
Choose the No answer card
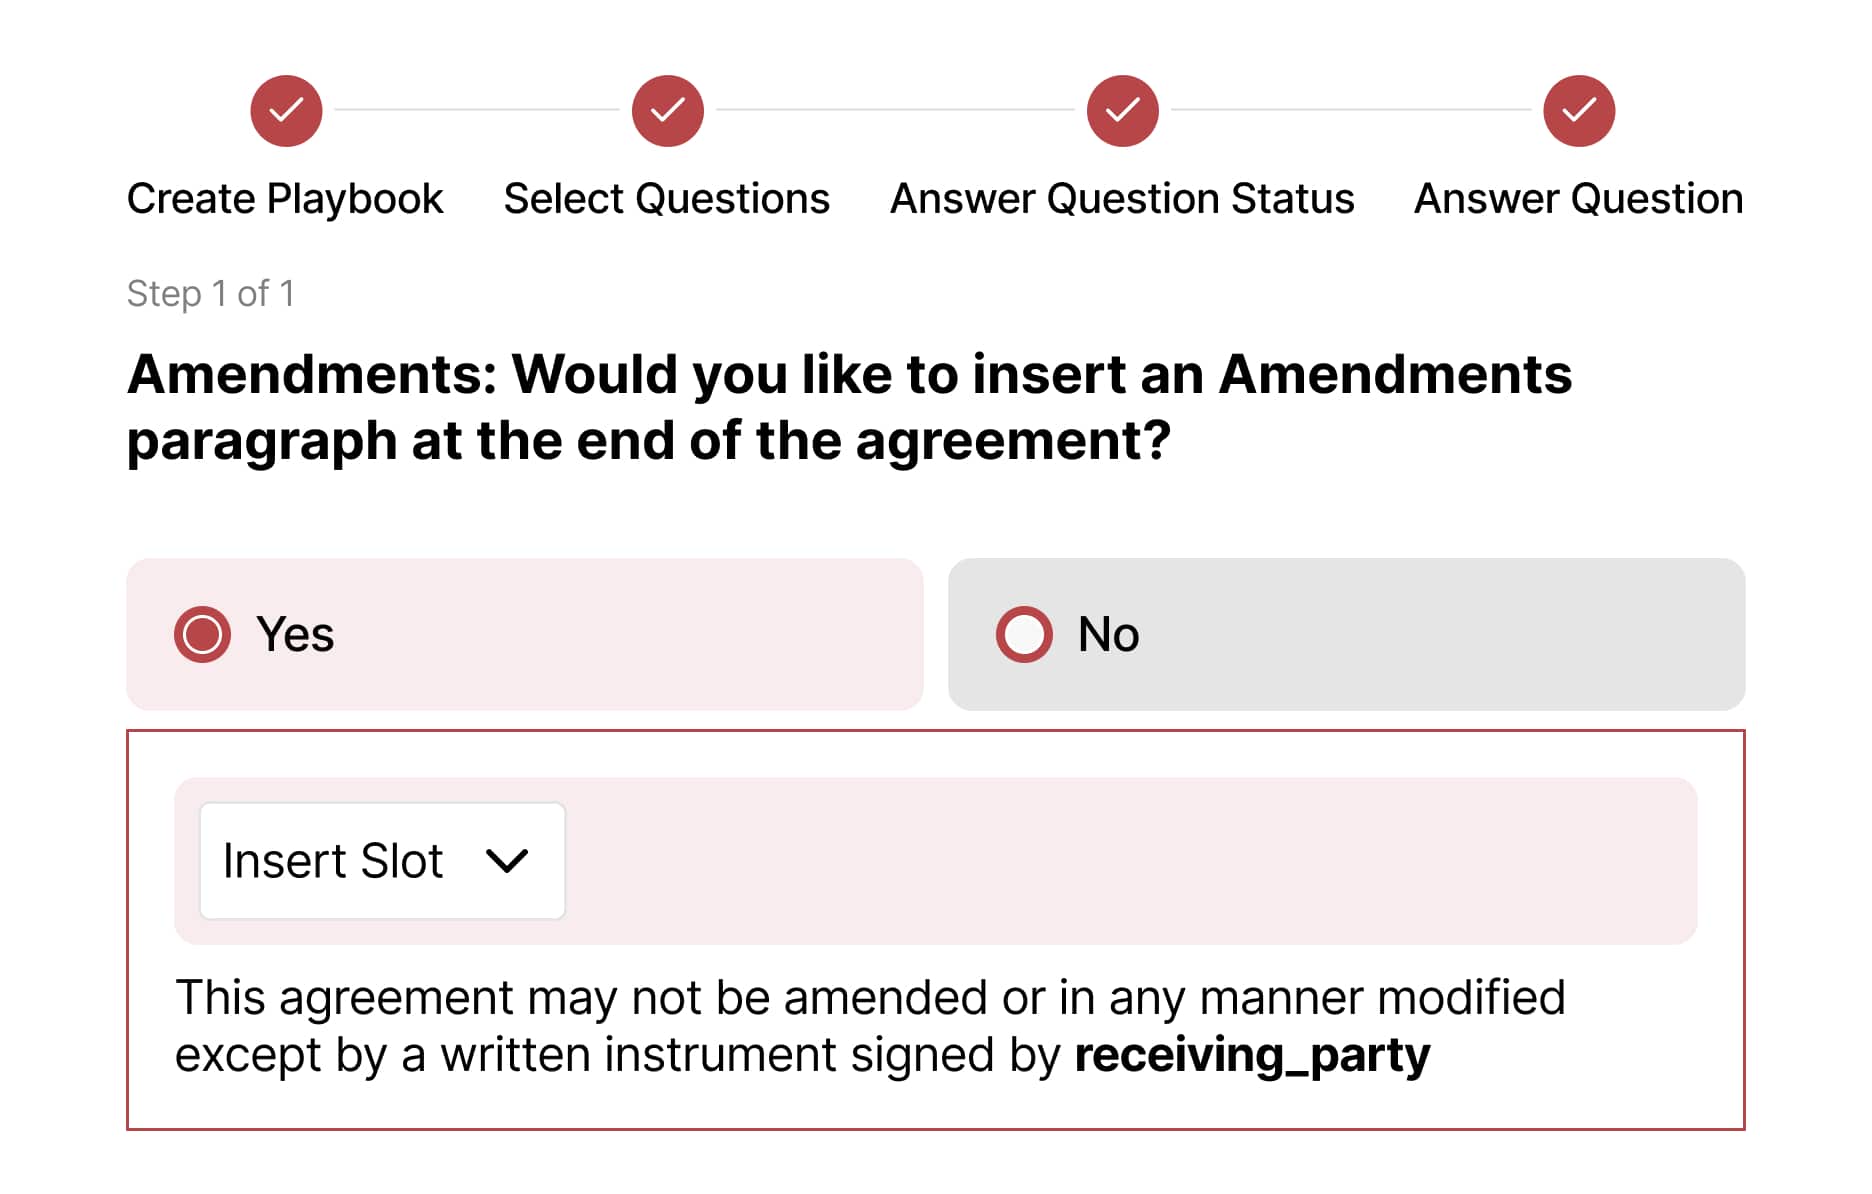point(1346,634)
